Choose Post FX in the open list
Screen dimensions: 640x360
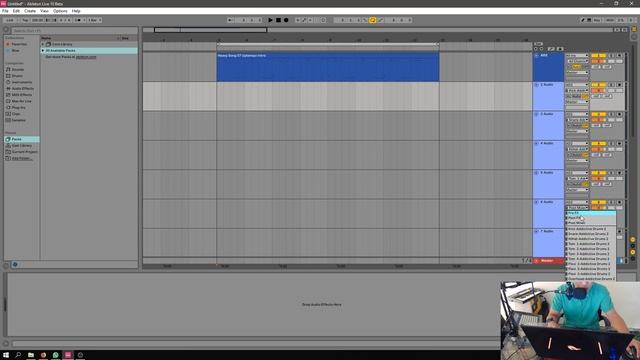click(x=591, y=218)
